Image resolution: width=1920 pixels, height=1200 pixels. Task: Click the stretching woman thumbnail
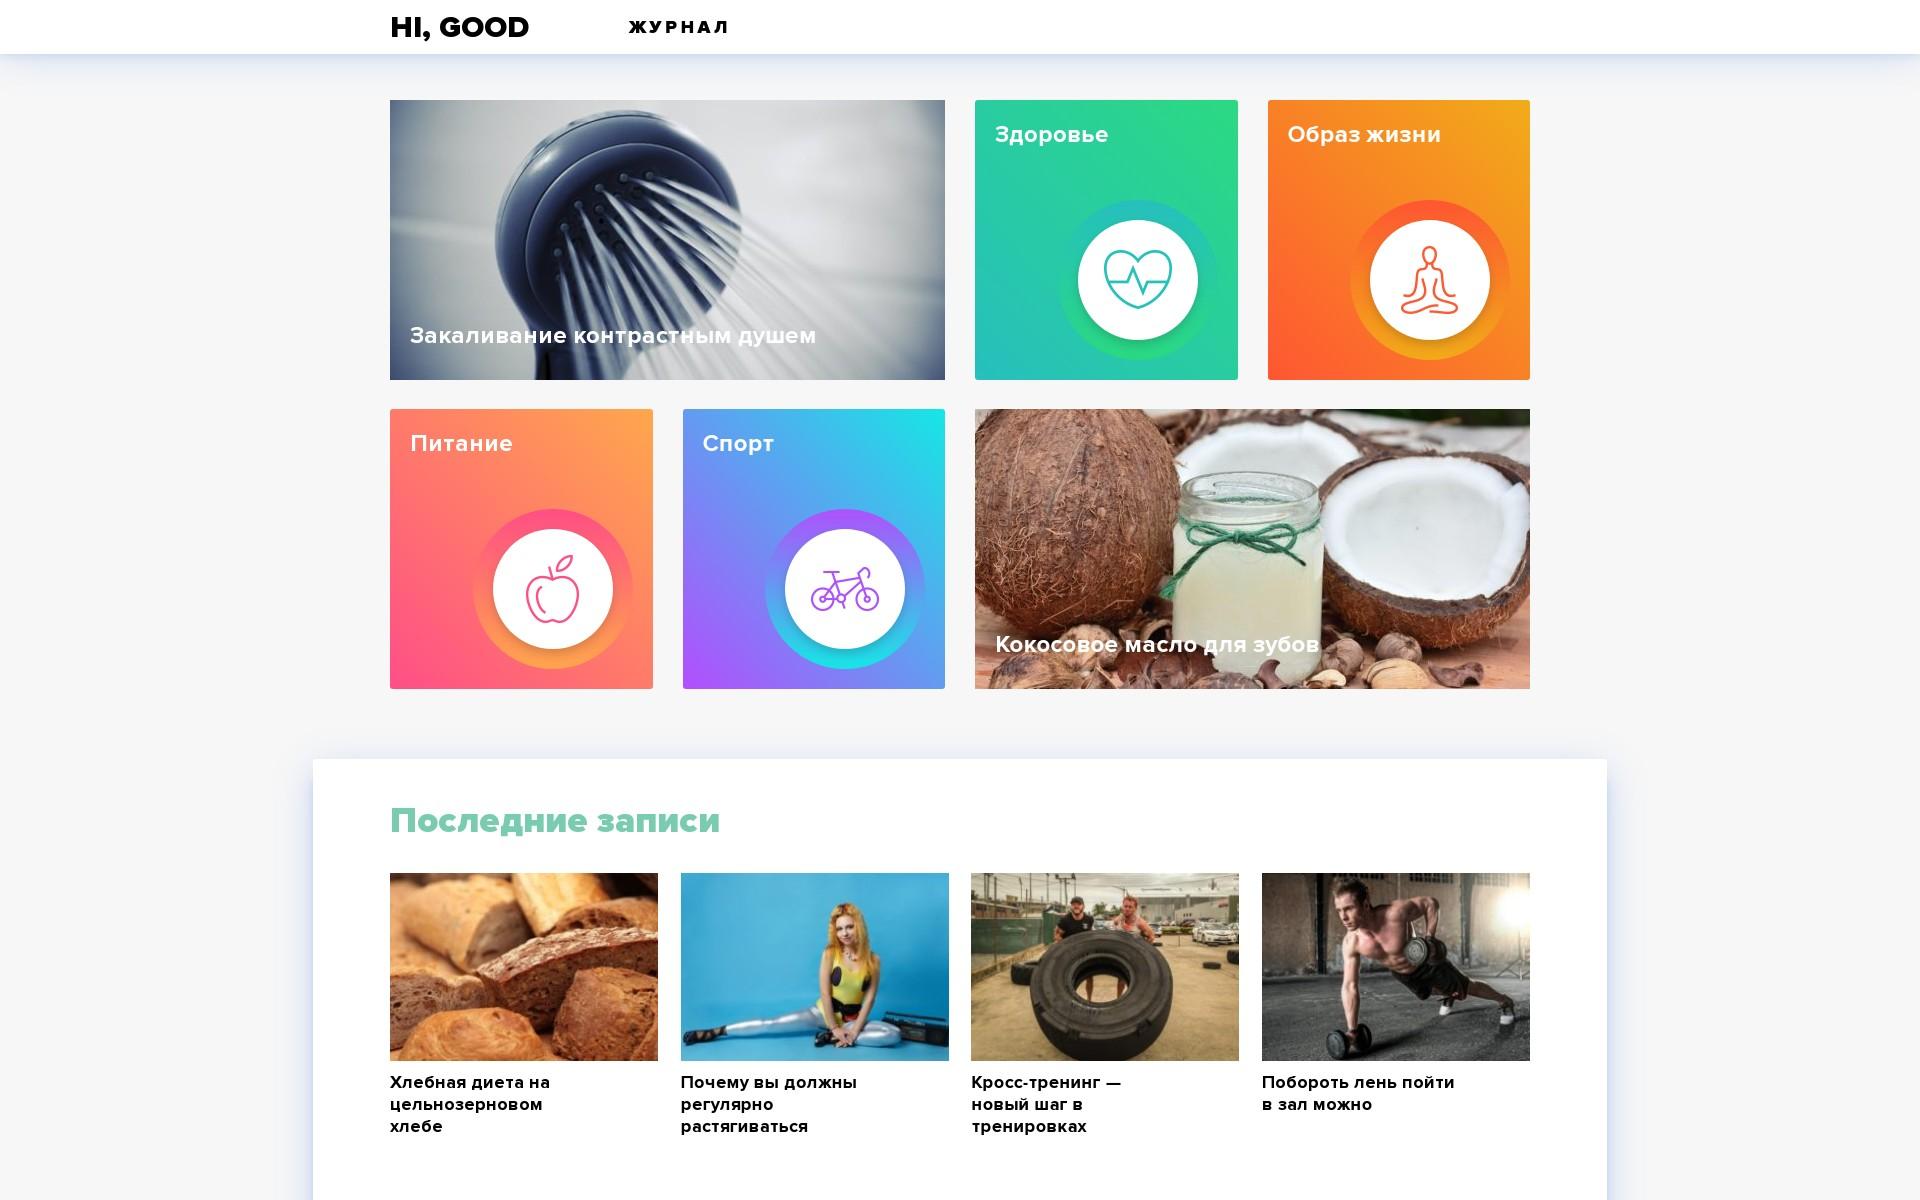click(814, 967)
